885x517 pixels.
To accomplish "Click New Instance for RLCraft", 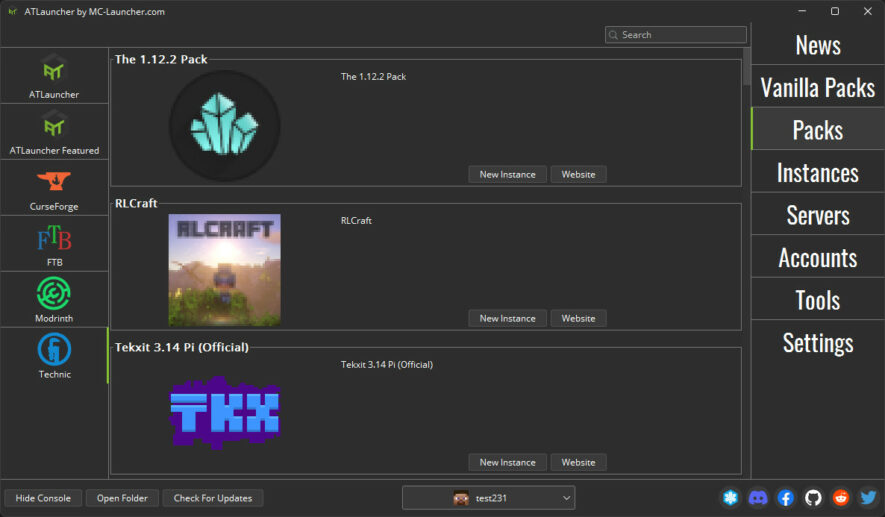I will [x=507, y=318].
